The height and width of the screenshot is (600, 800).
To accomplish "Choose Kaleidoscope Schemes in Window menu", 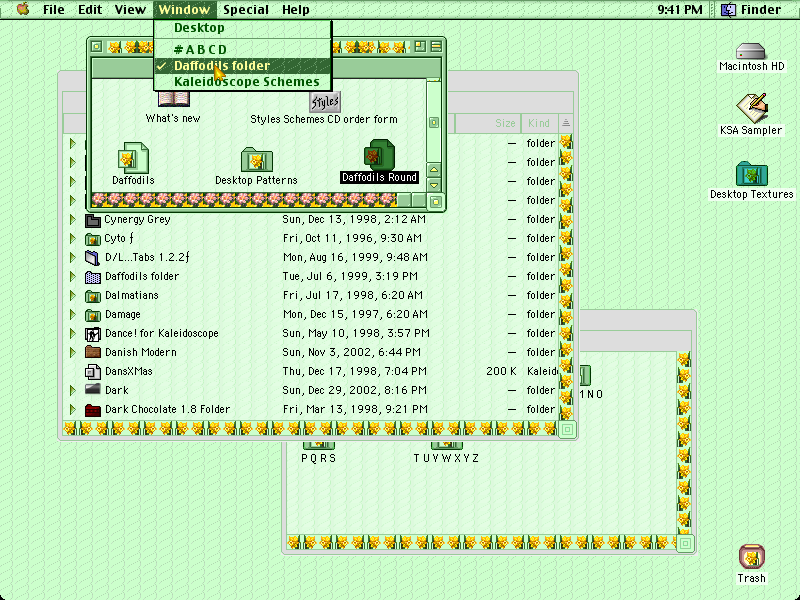I will [242, 82].
